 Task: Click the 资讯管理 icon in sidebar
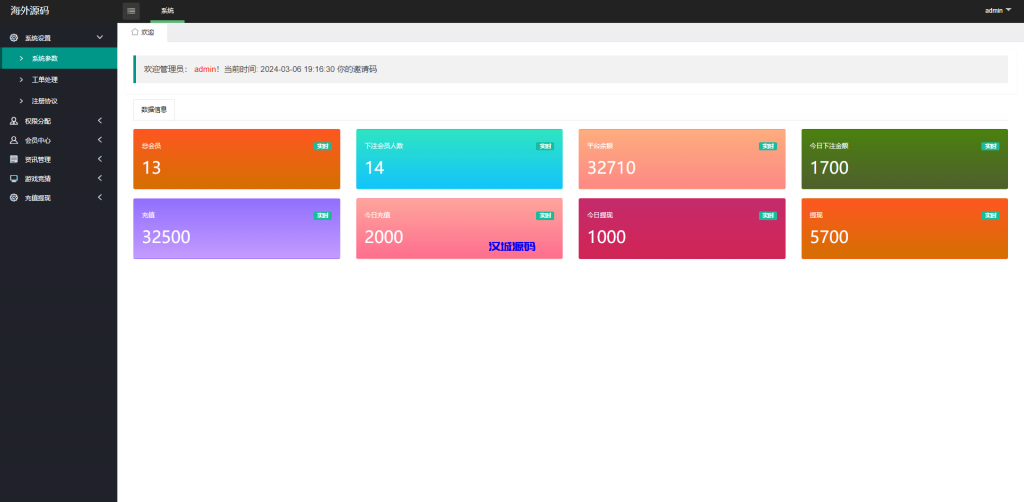tap(14, 159)
